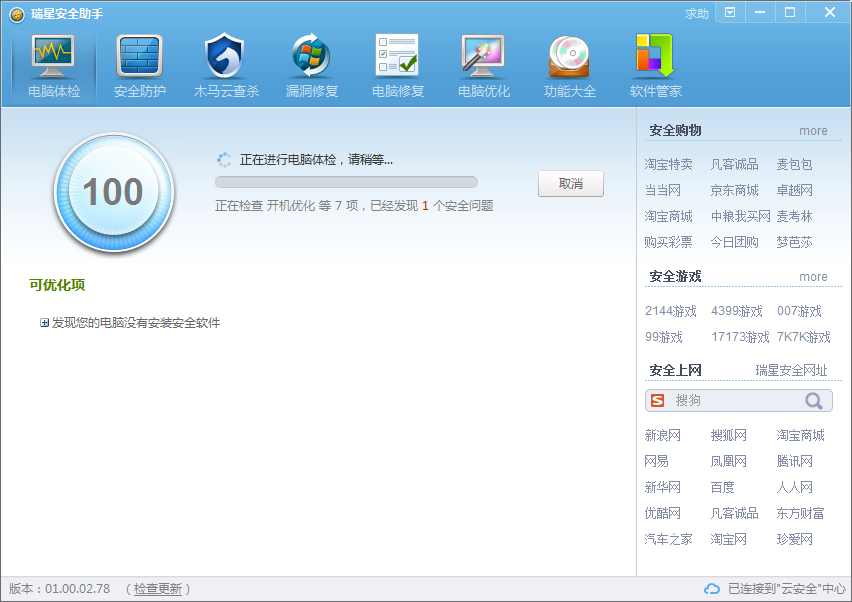This screenshot has width=852, height=602.
Task: Open the title bar dropdown menu button
Action: point(730,13)
